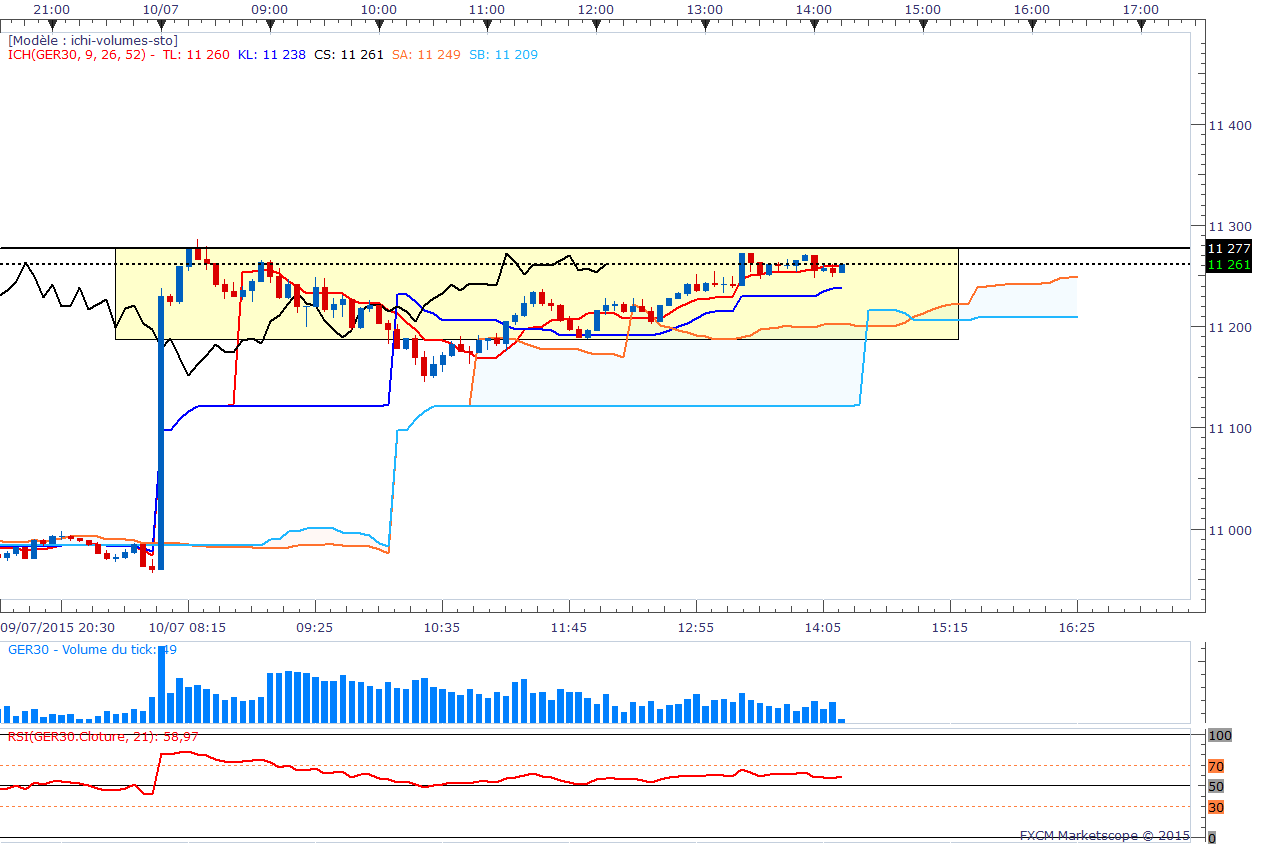Screen dimensions: 1263x844
Task: Click the 'SA: 11 249' Senkou A value
Action: 426,54
